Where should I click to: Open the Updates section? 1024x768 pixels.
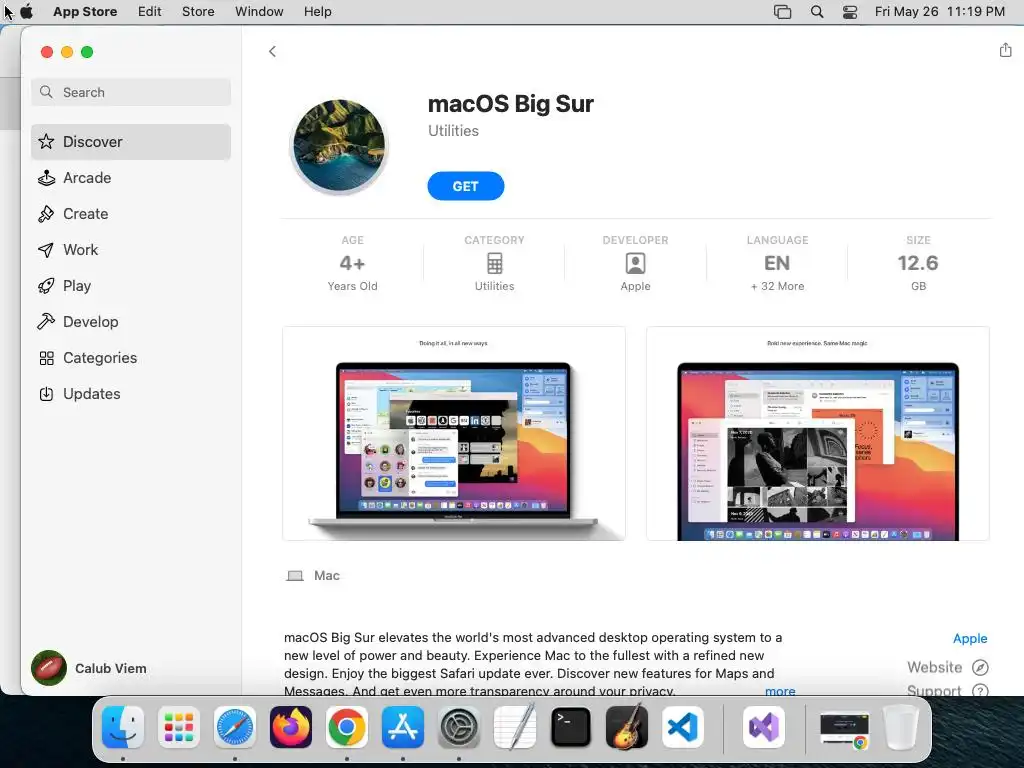click(131, 394)
